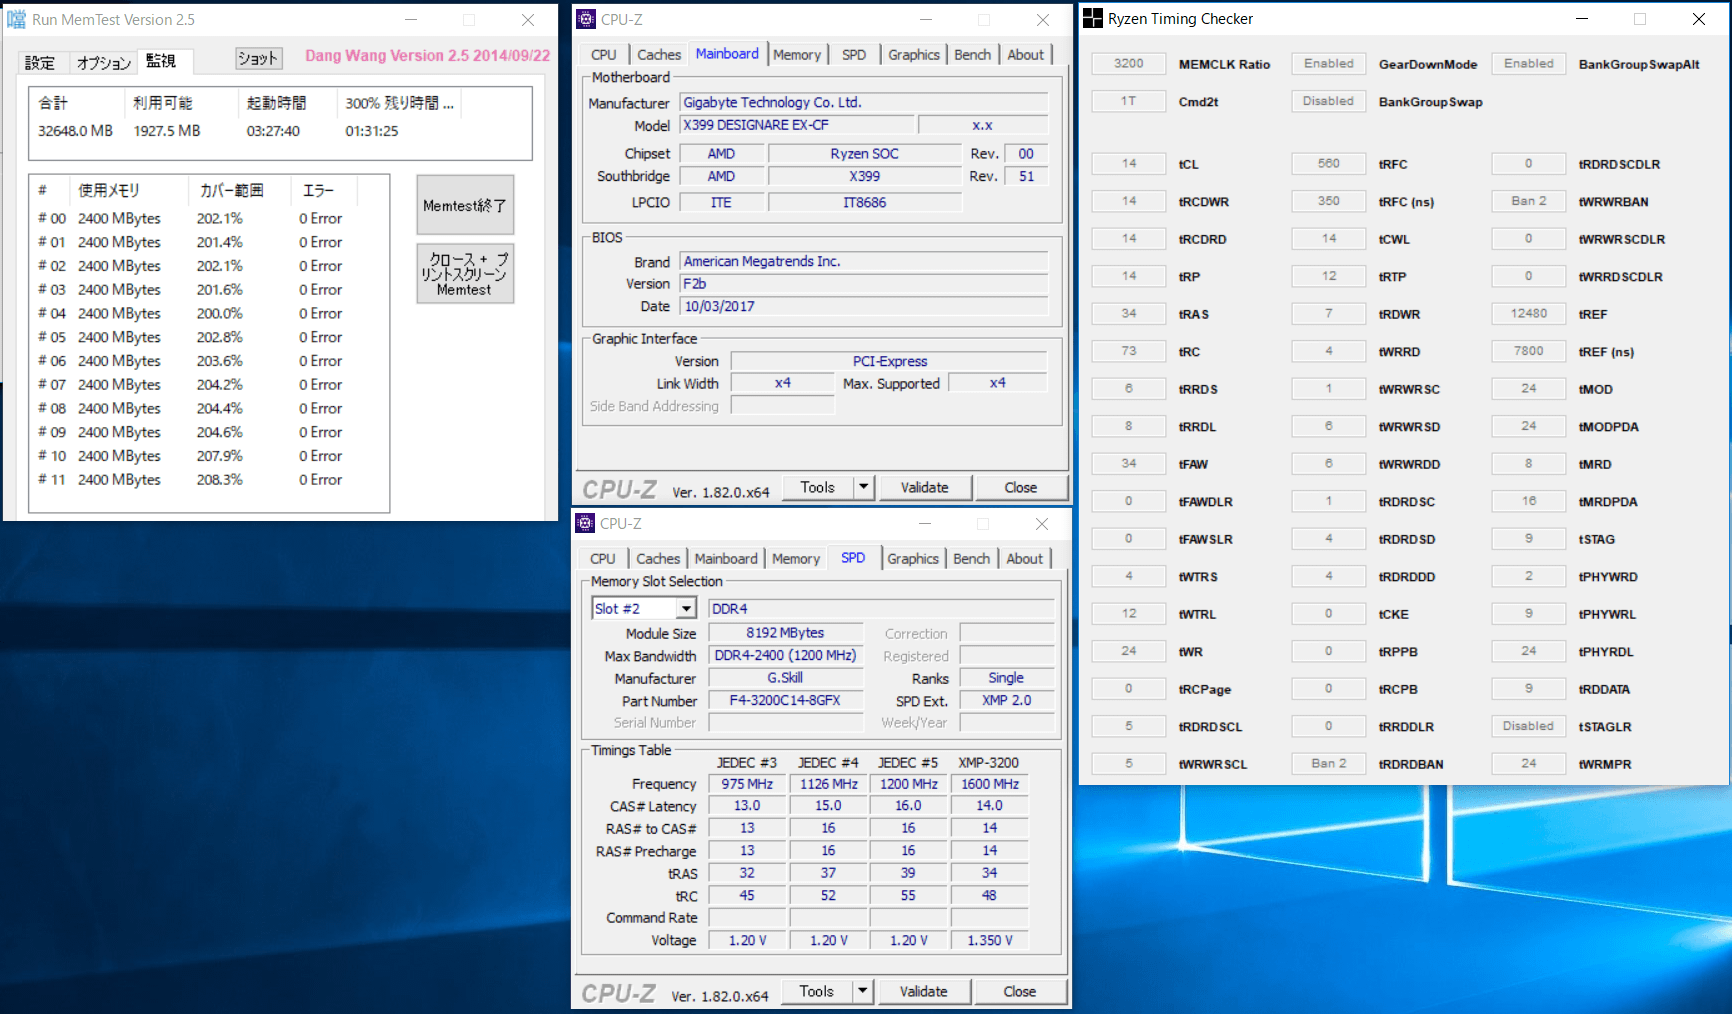1732x1014 pixels.
Task: Click Max Bandwidth DDR4-2400 field
Action: (x=785, y=655)
